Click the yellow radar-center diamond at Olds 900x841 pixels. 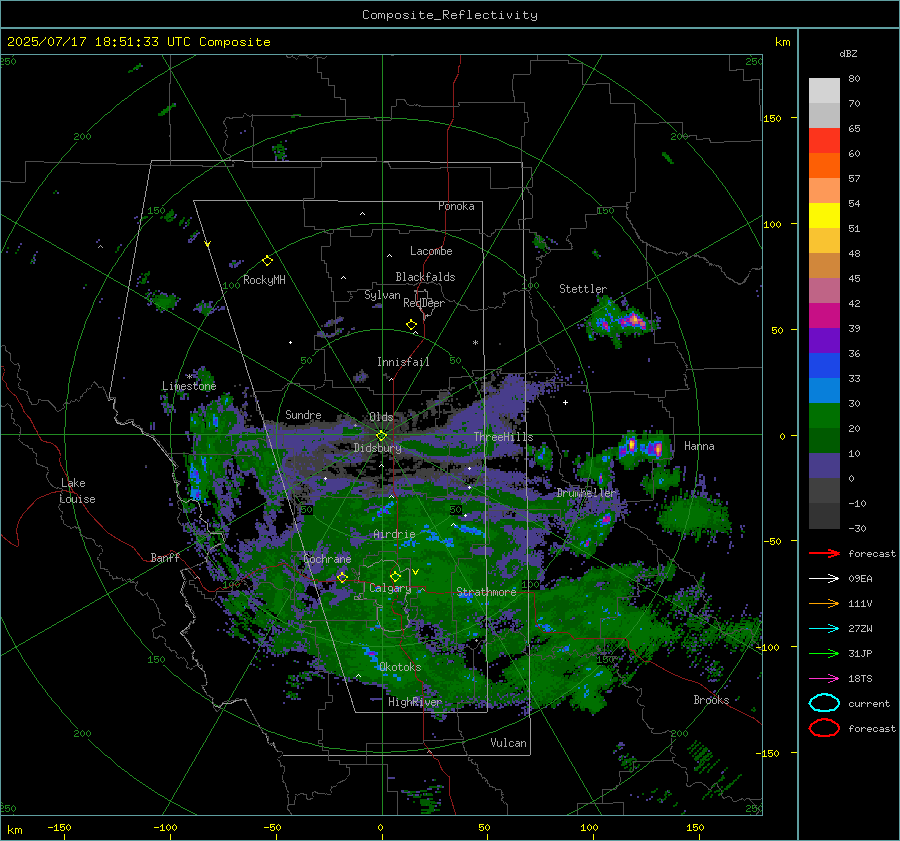point(381,436)
